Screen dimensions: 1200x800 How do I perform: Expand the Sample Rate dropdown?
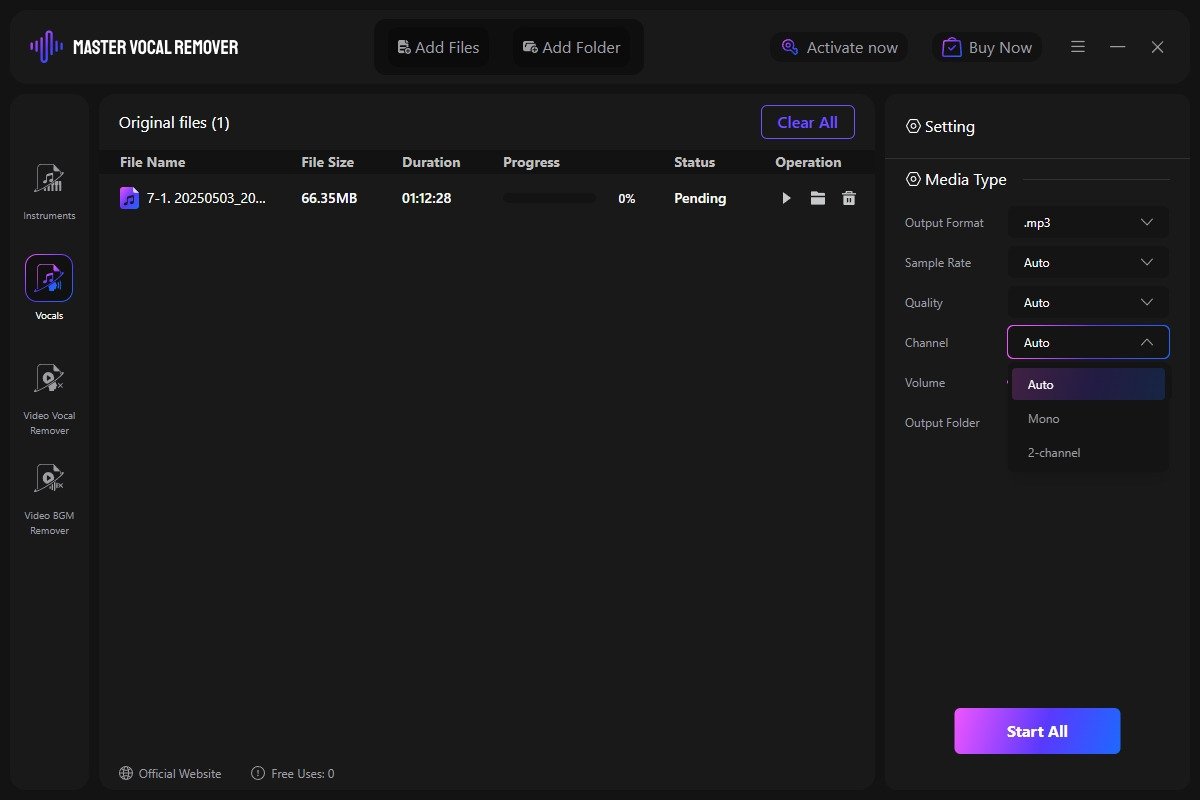(1088, 263)
